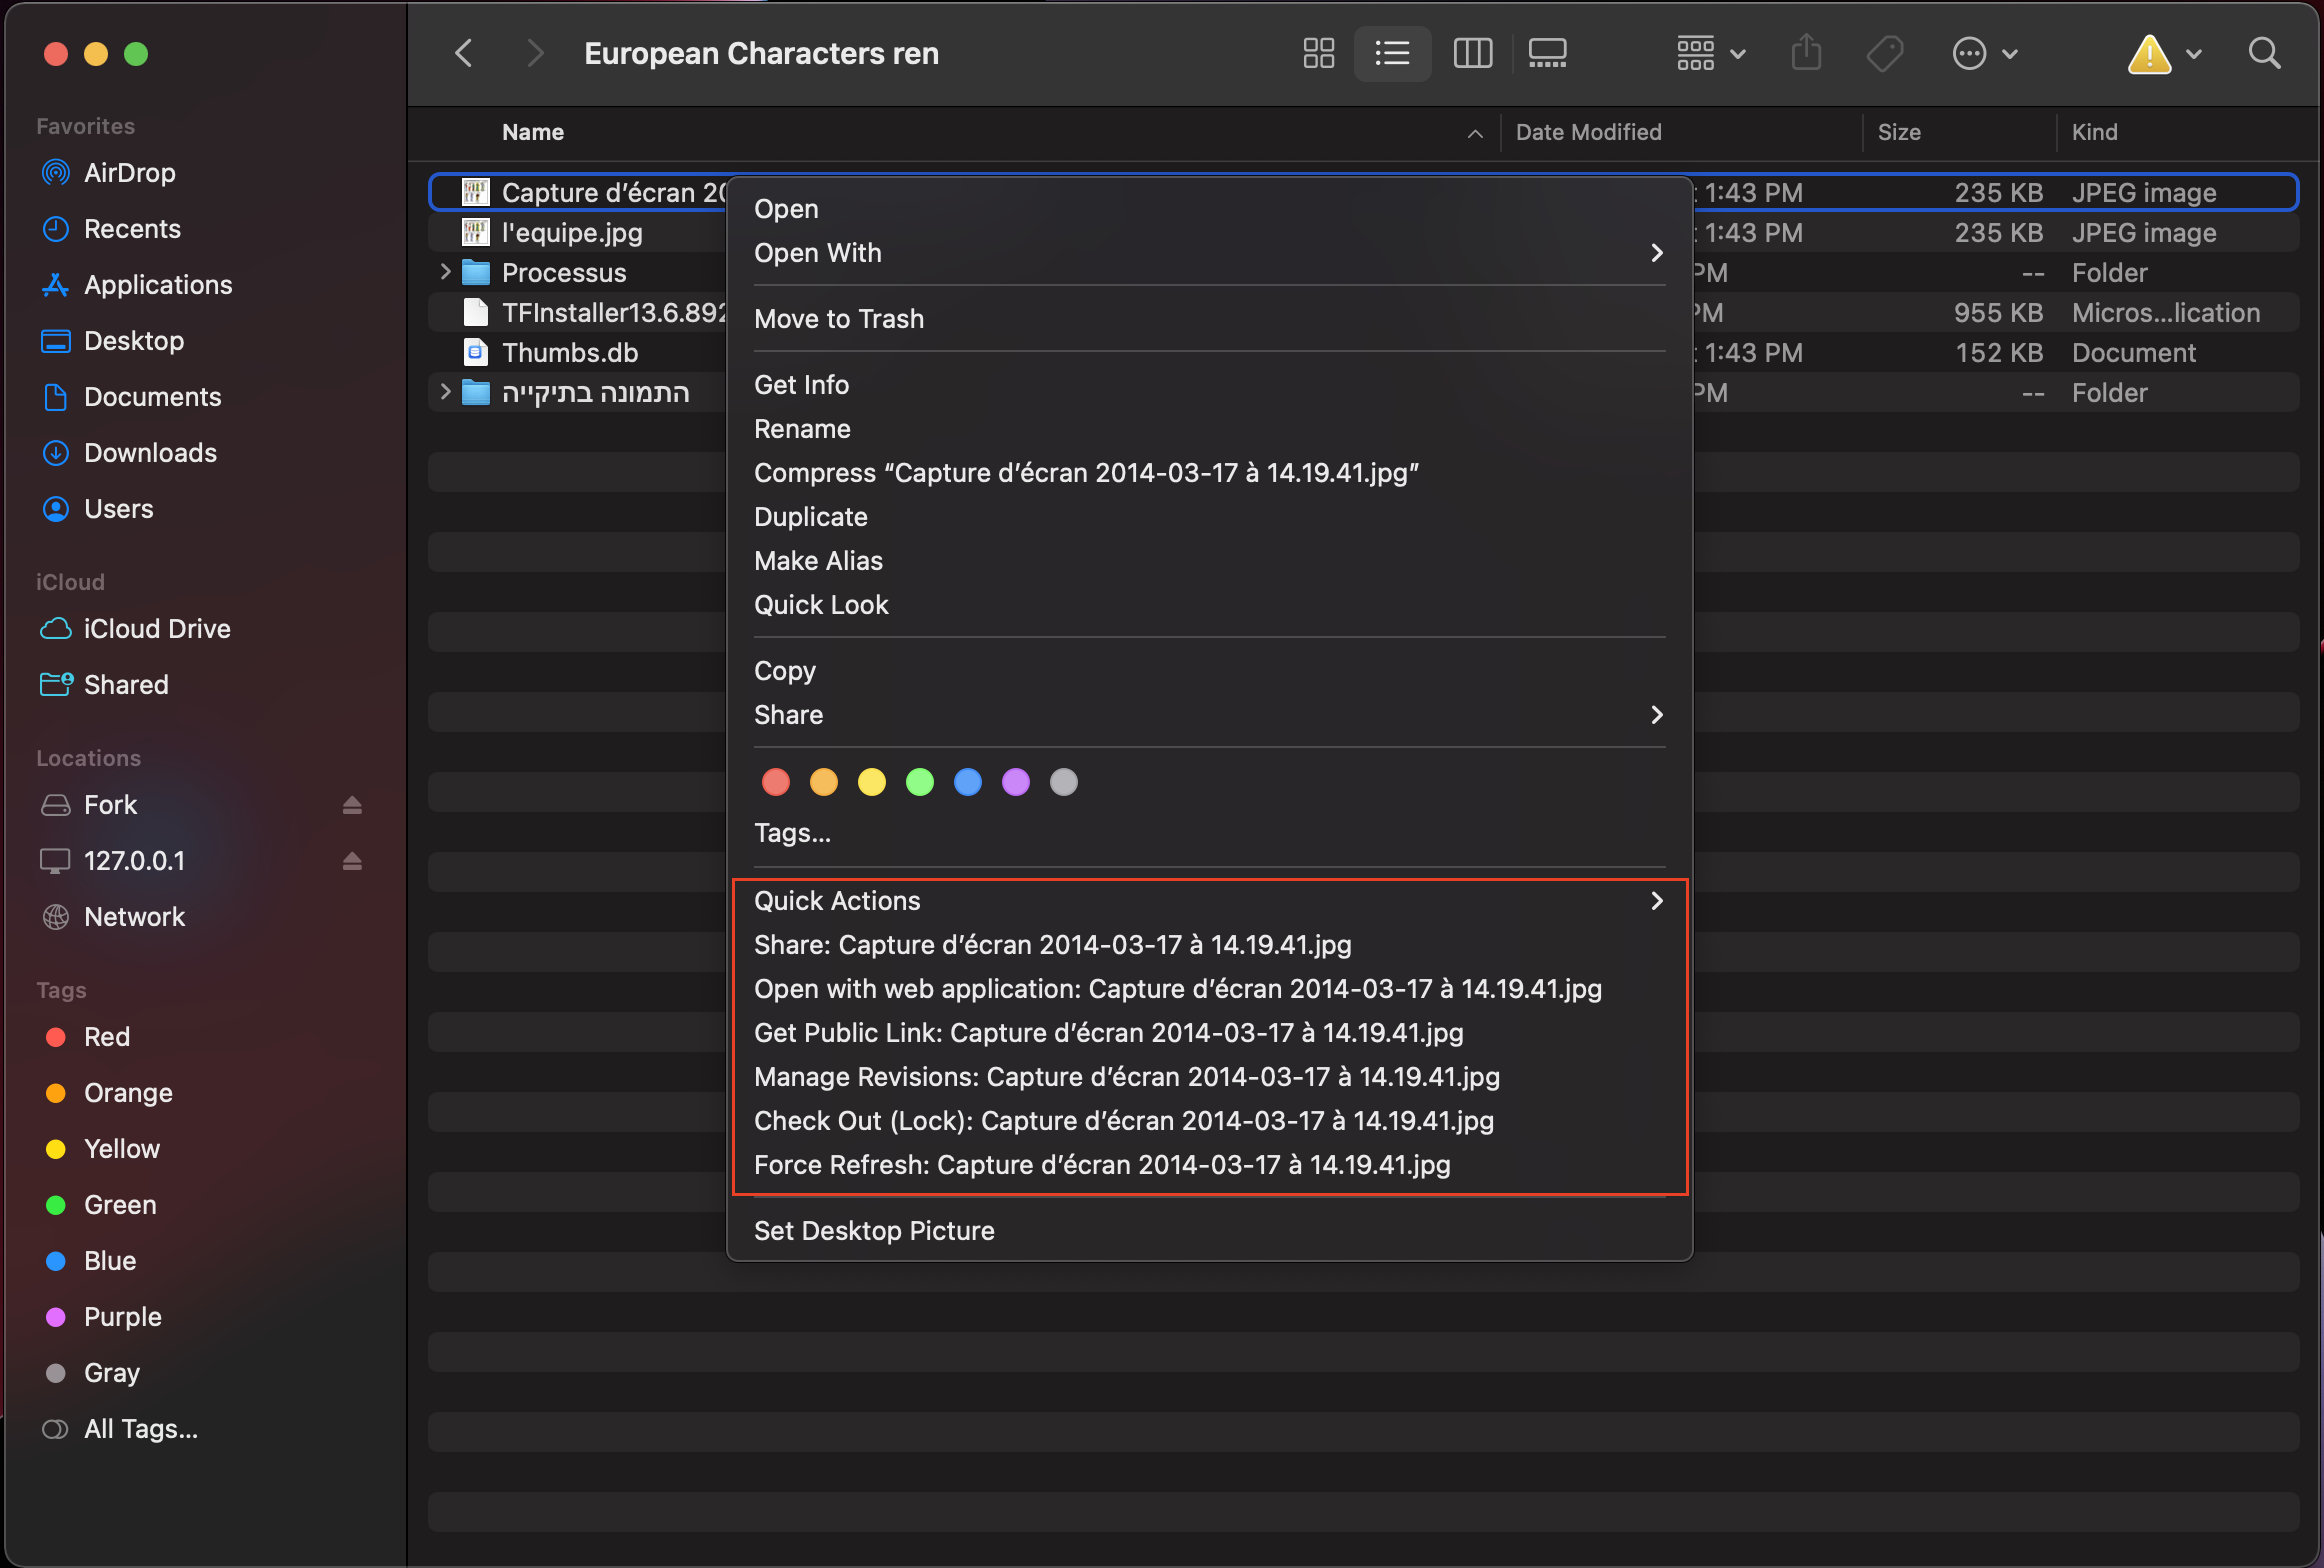Toggle the Fork location eject button

click(357, 805)
